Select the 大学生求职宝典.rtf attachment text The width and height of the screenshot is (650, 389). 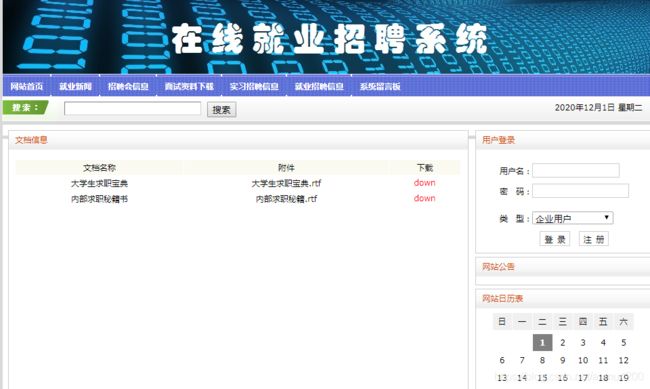pyautogui.click(x=286, y=183)
